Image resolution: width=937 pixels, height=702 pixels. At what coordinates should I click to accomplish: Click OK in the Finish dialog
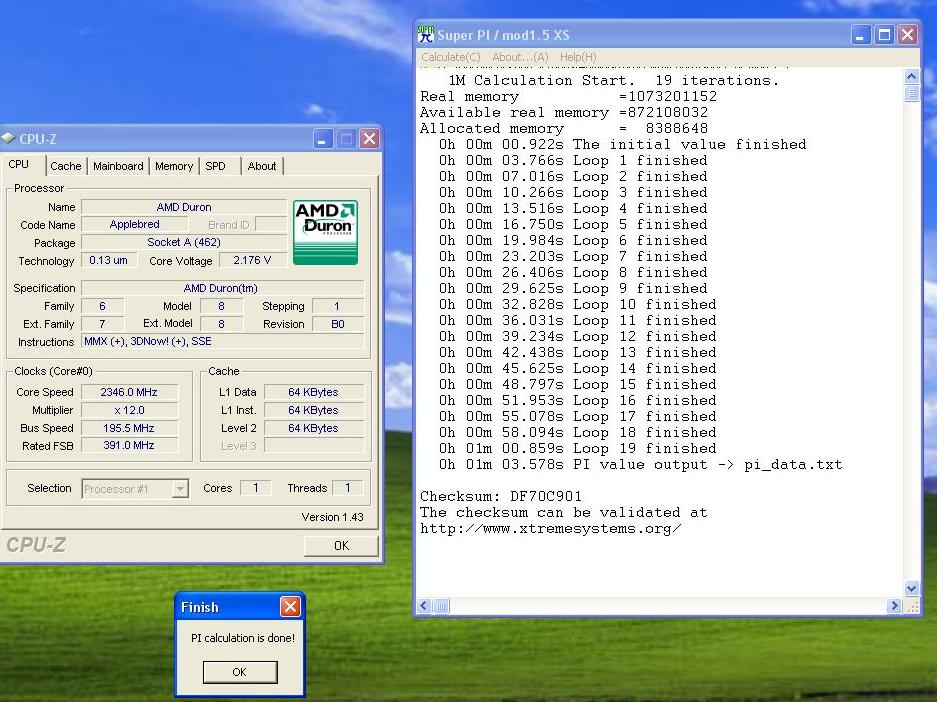[240, 672]
